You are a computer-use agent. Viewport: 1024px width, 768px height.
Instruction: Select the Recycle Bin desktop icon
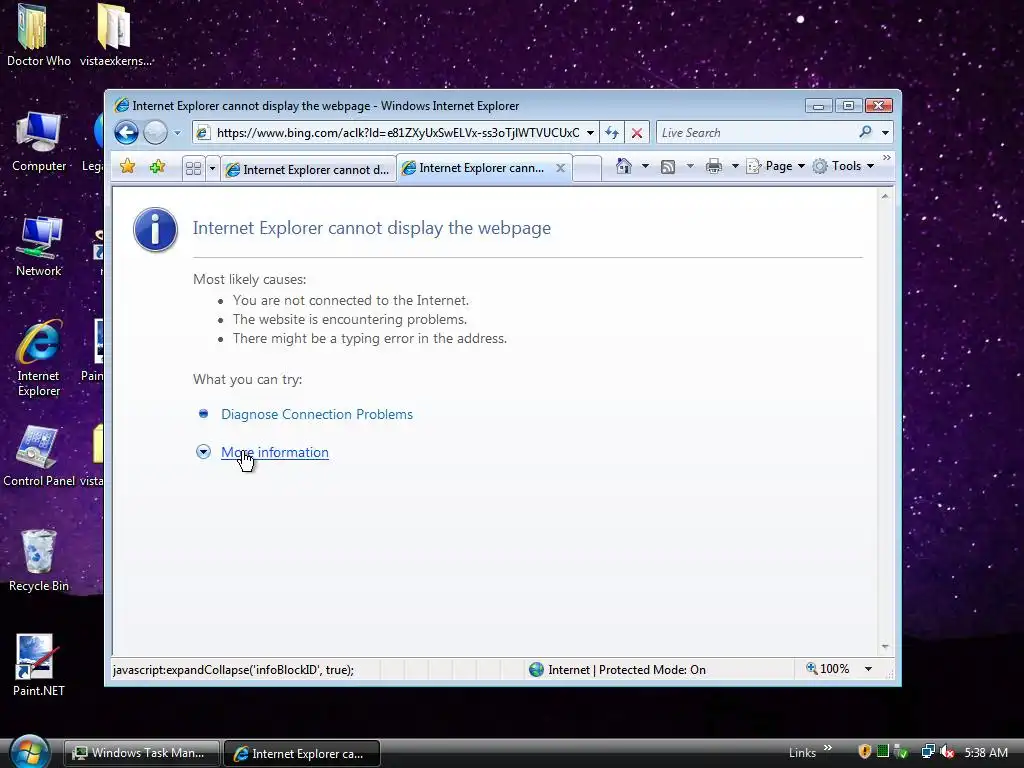[39, 560]
